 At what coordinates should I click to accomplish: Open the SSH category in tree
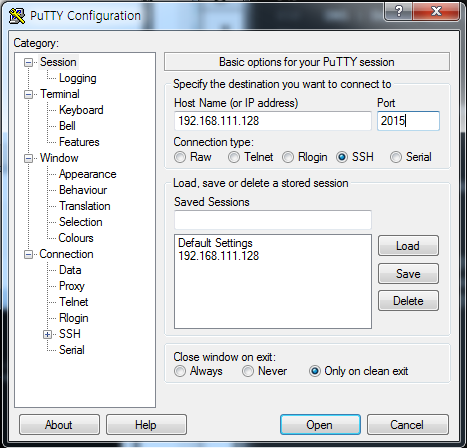click(x=70, y=334)
